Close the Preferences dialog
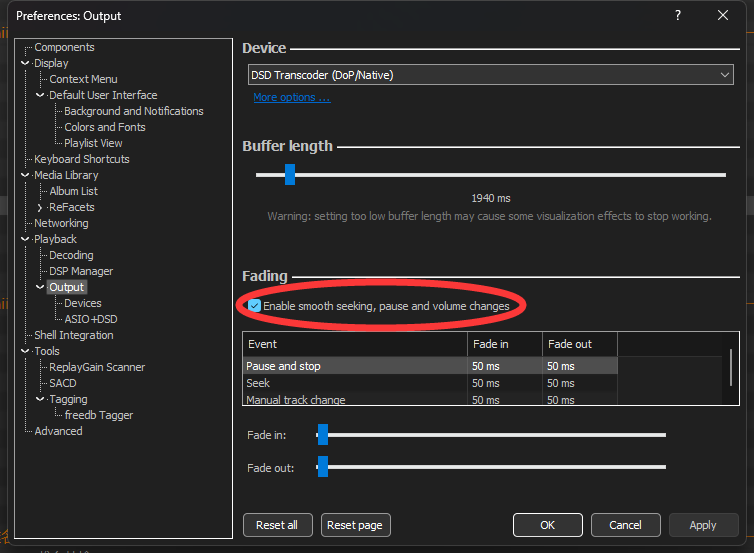This screenshot has width=754, height=553. point(723,15)
